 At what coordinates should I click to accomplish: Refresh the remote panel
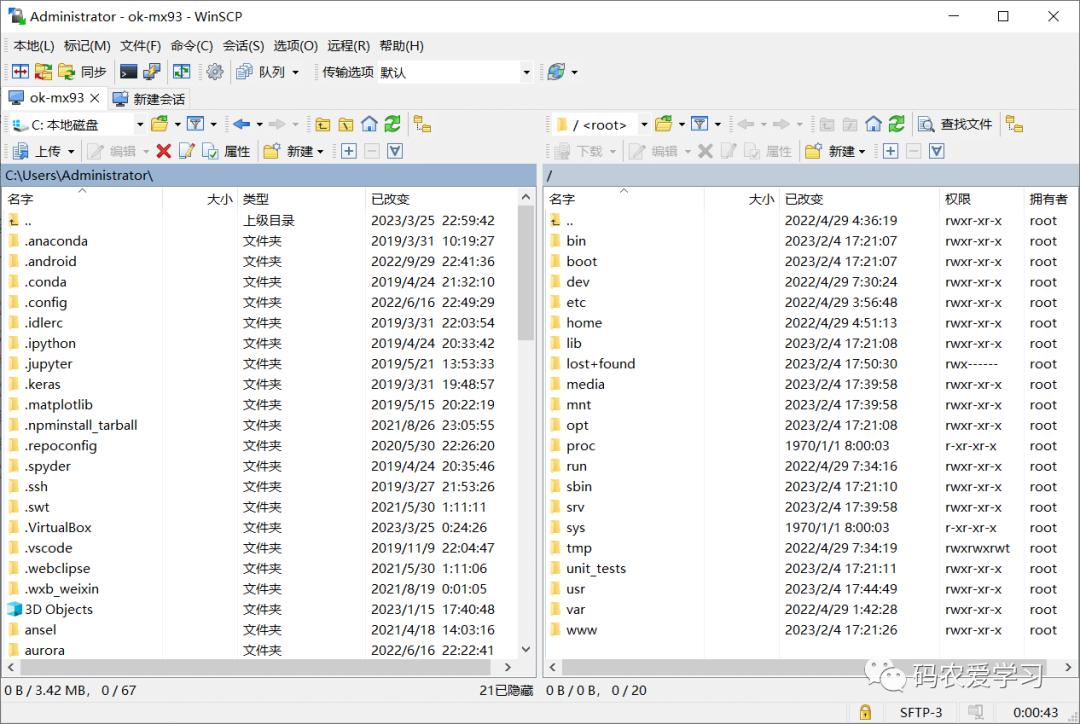tap(897, 124)
